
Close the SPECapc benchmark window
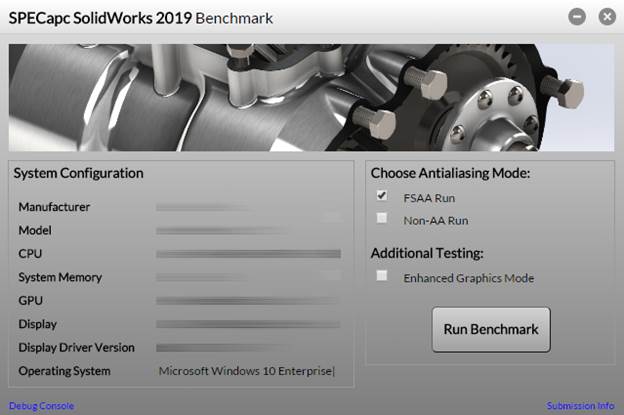tap(606, 17)
